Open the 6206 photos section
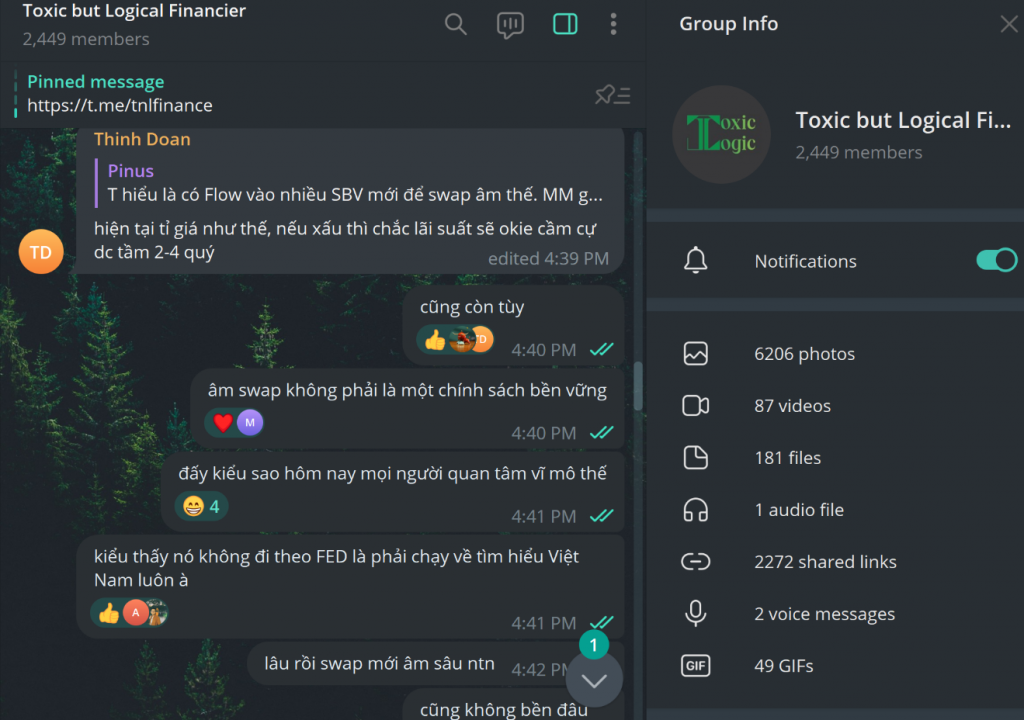Screen dimensions: 1024x720 coord(804,354)
